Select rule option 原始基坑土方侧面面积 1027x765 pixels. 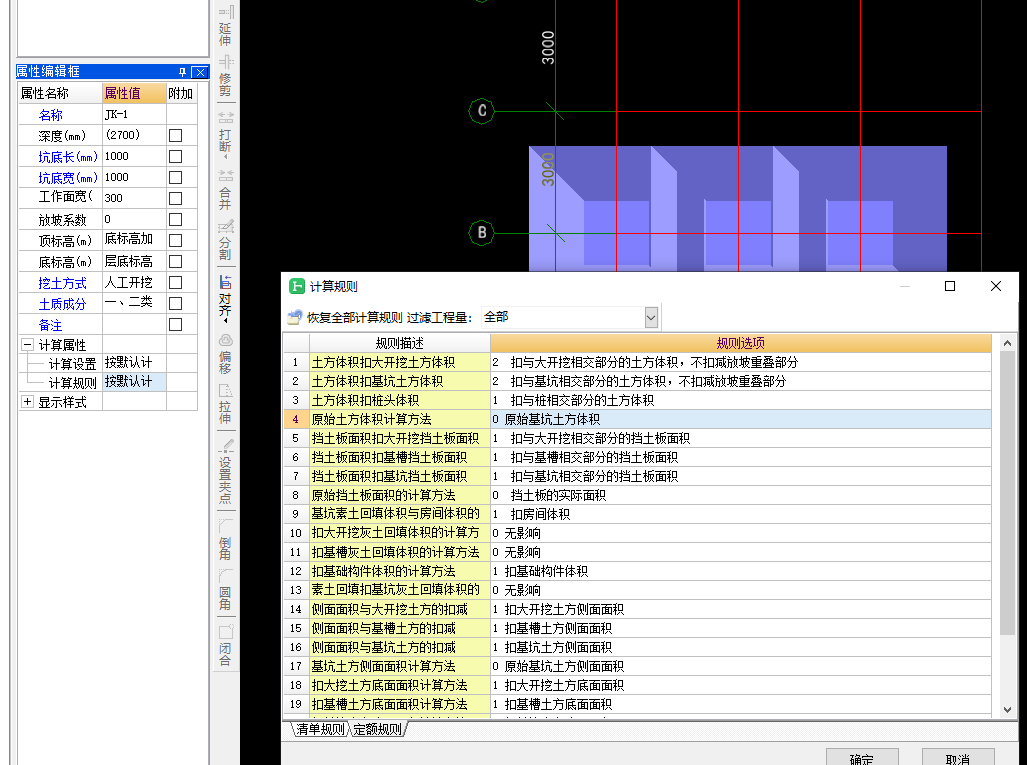pyautogui.click(x=741, y=666)
